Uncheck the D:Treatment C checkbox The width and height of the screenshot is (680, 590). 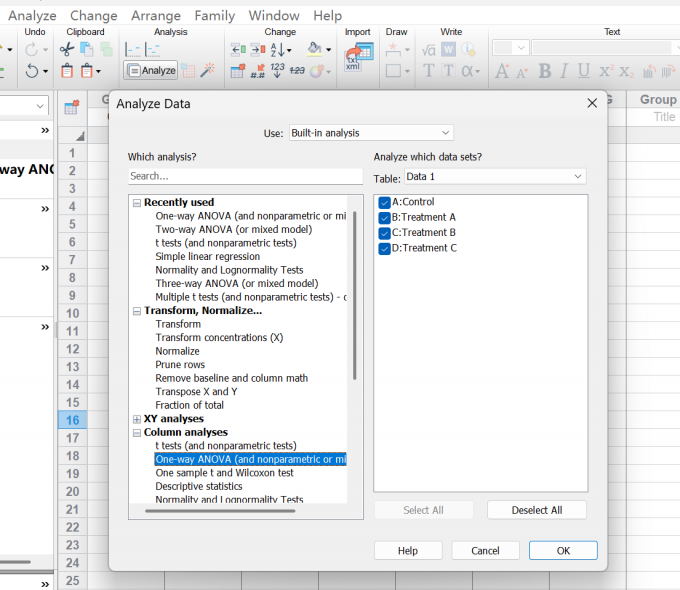(x=384, y=249)
